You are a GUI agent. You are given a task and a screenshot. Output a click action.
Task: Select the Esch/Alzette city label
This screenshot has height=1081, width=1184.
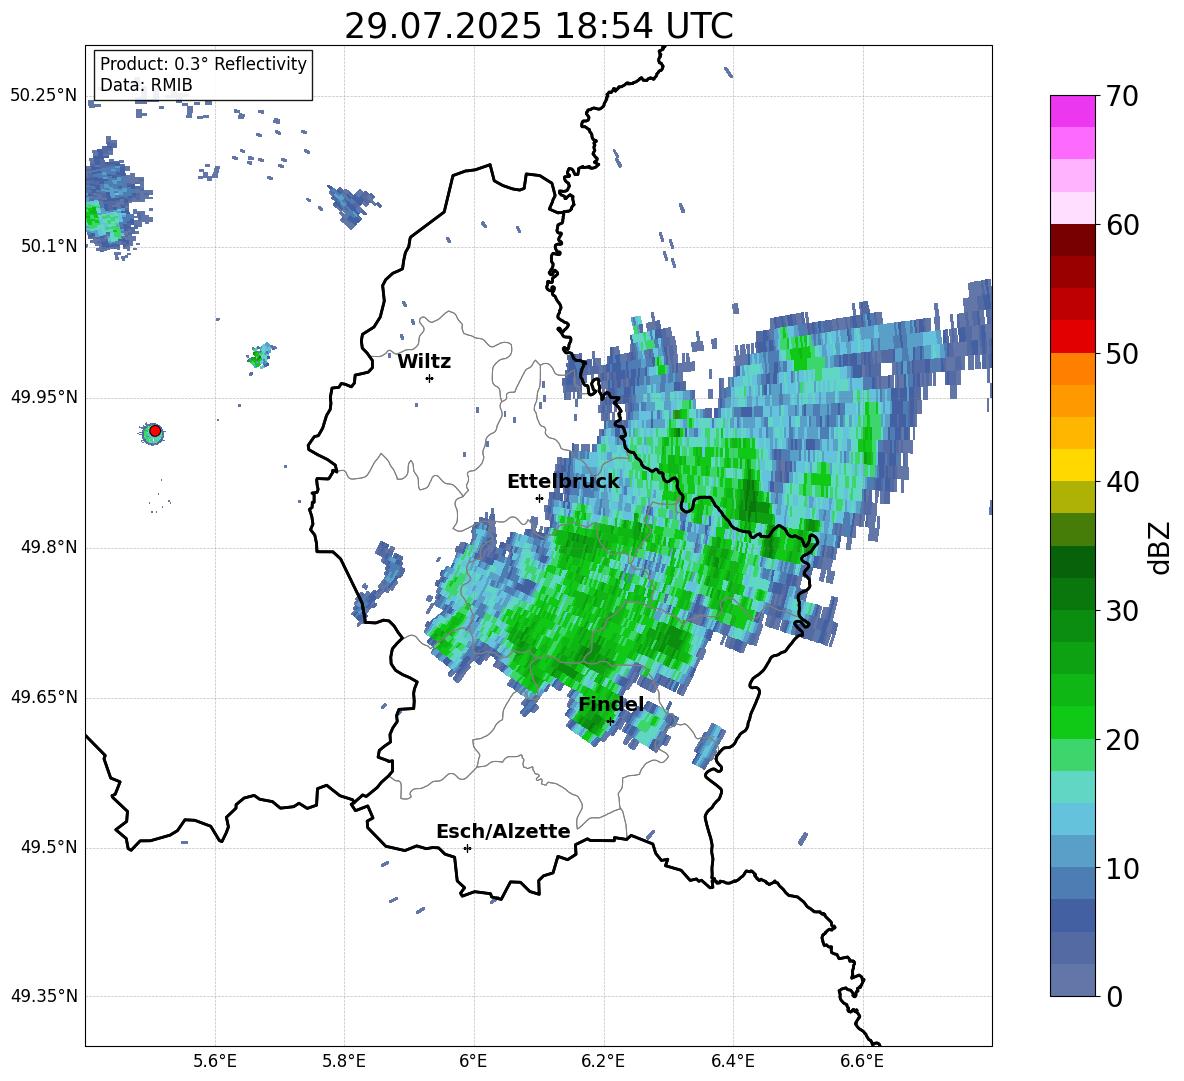pyautogui.click(x=503, y=831)
